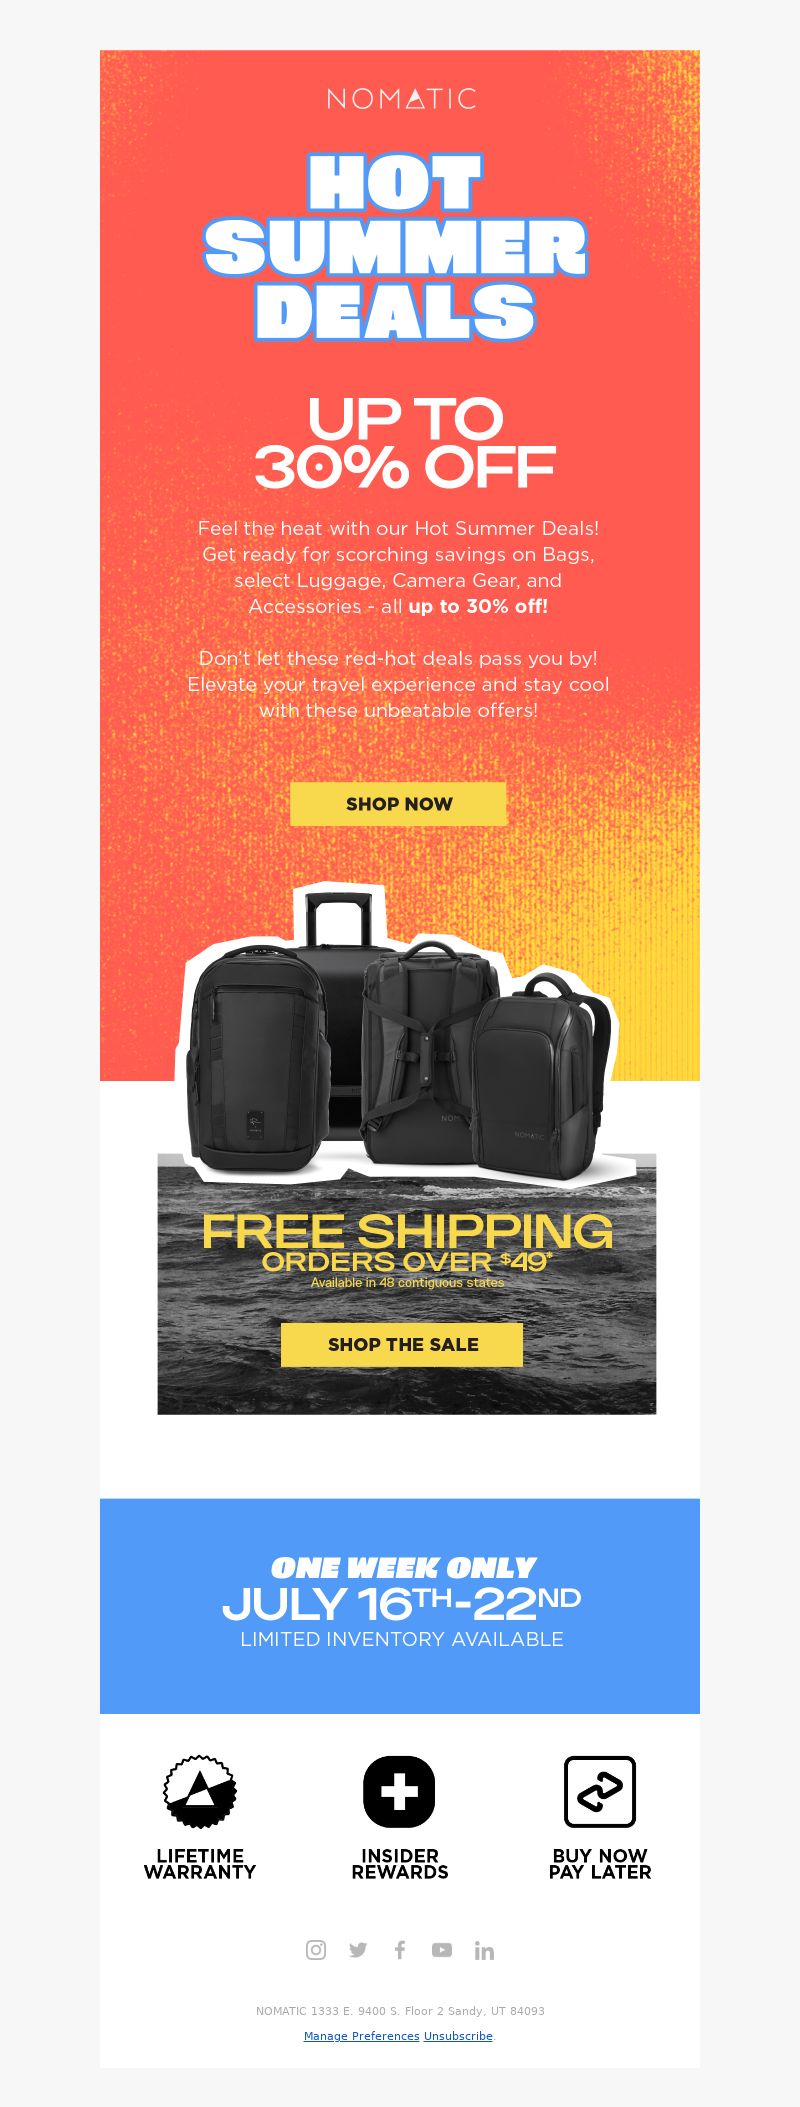Click the LIFETIME WARRANTY label text
This screenshot has width=800, height=2107.
pos(200,1864)
